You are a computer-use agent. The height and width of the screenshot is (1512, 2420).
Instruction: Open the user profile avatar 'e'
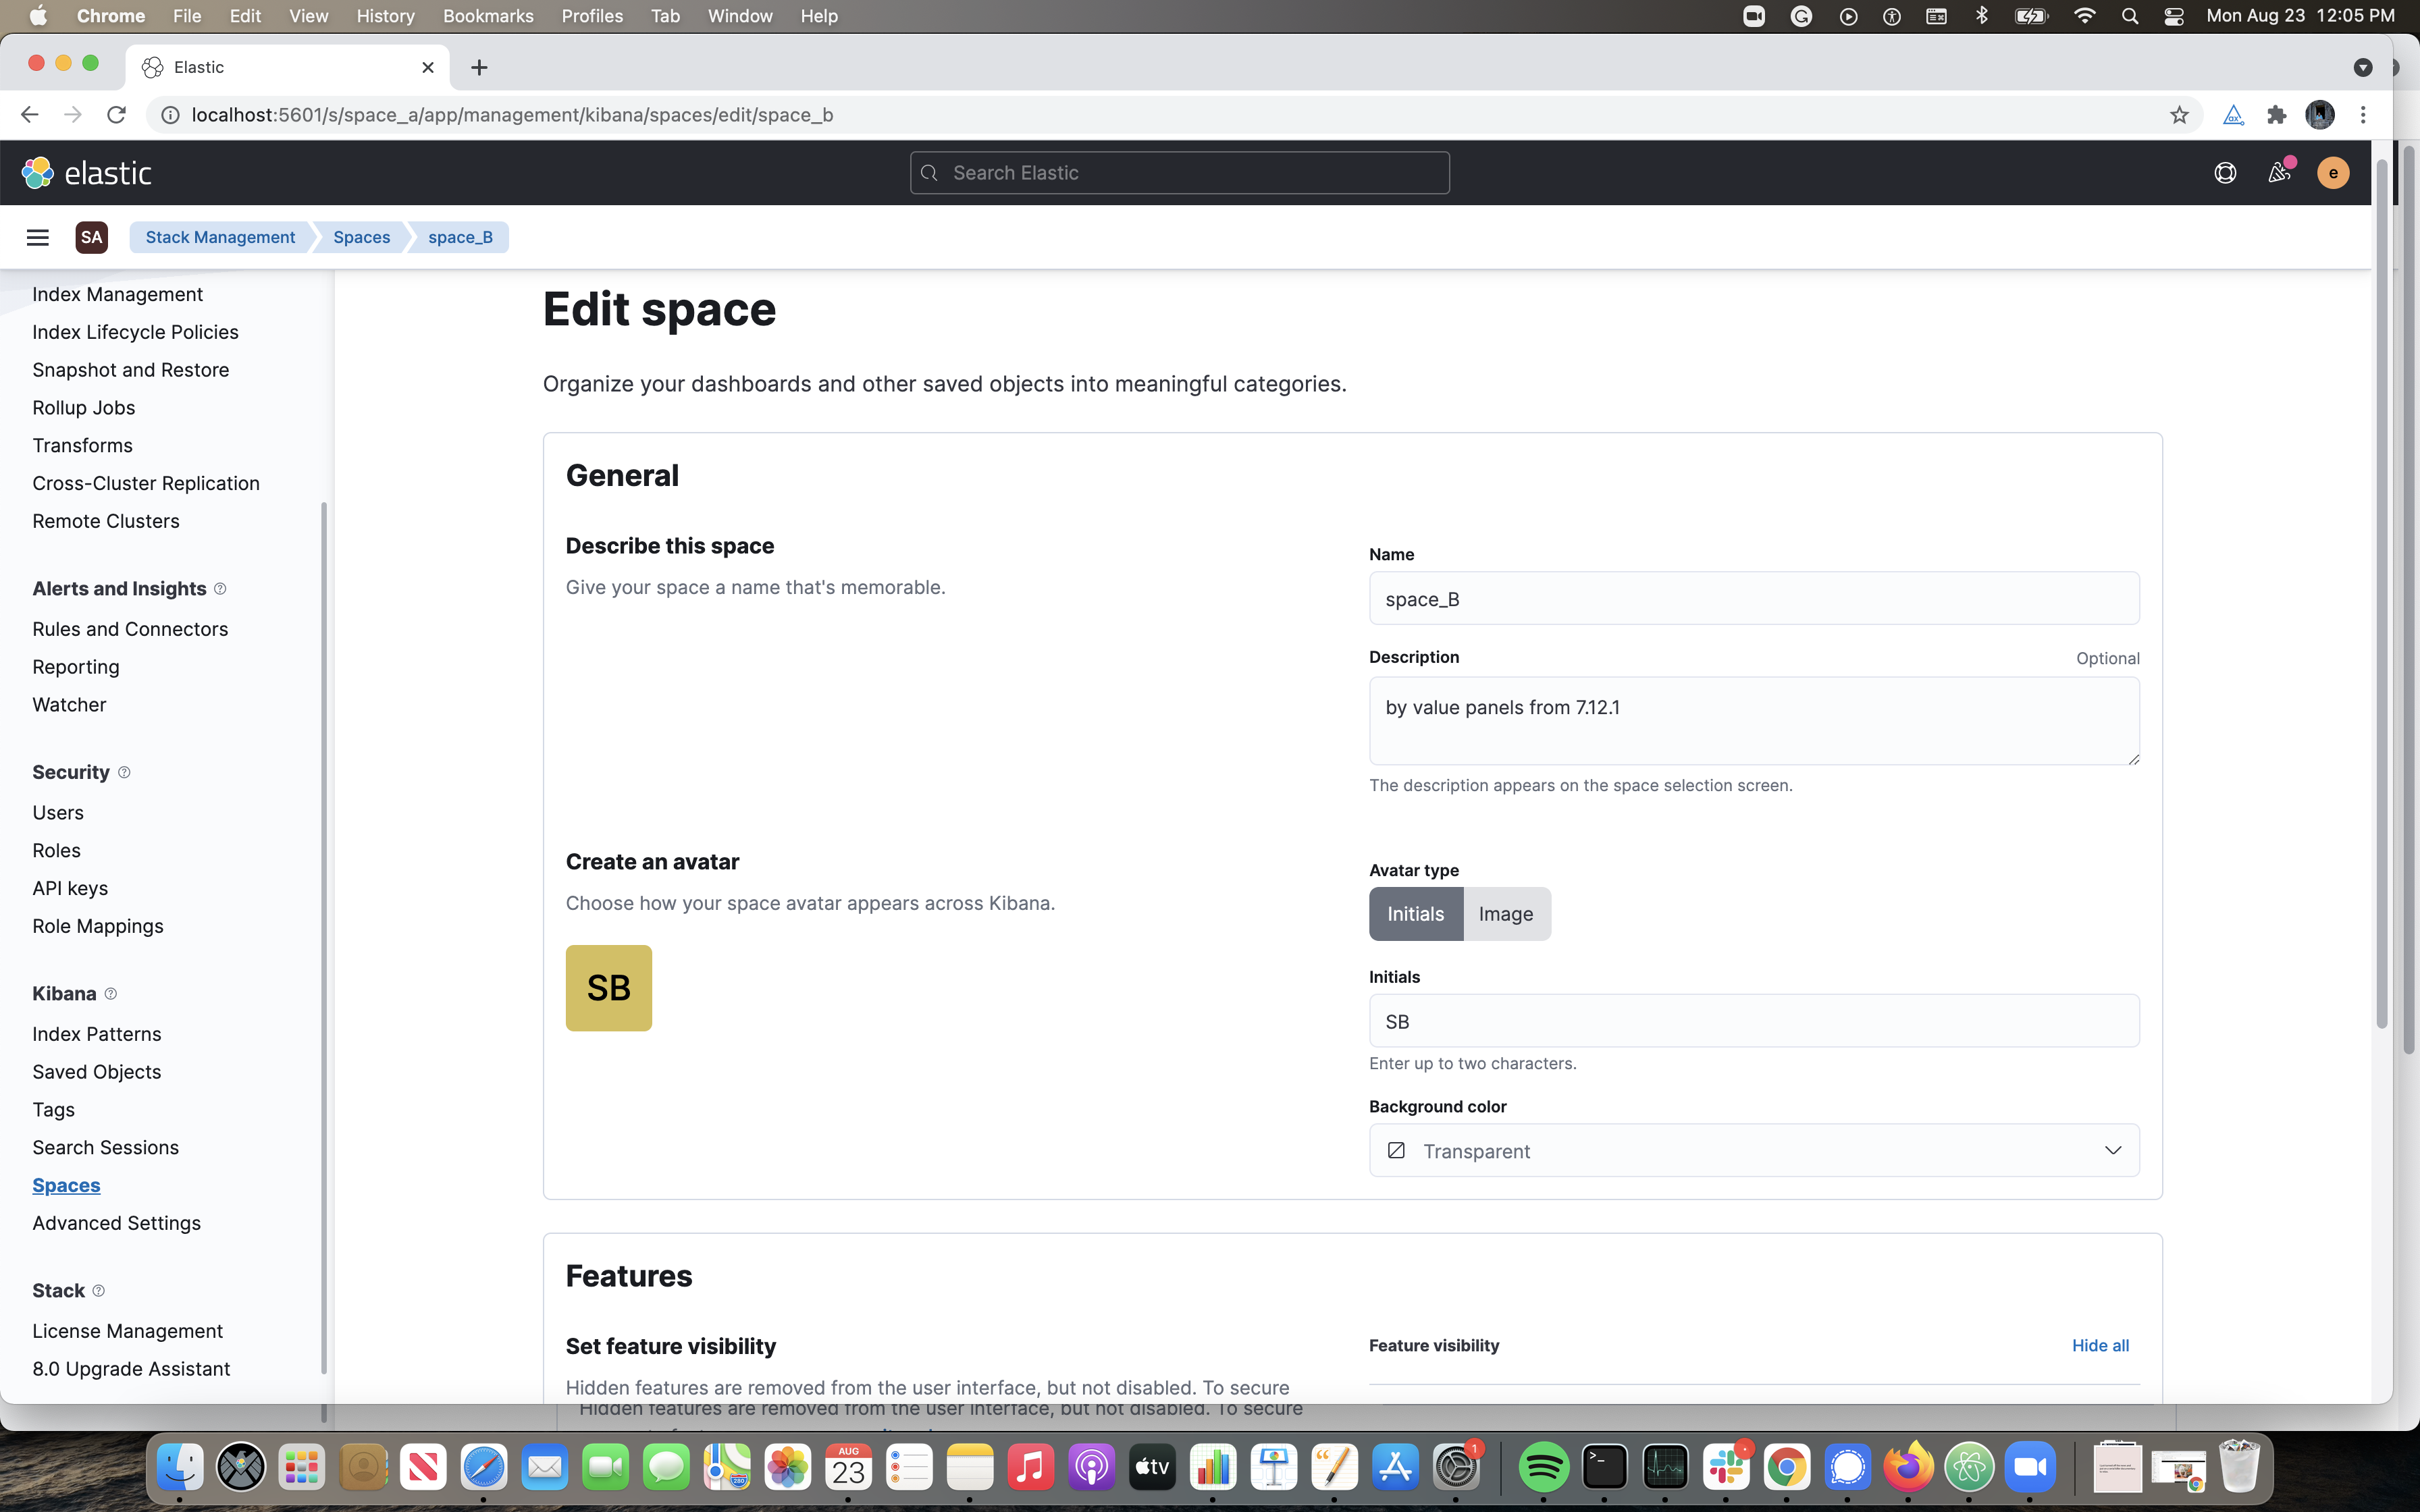2333,173
